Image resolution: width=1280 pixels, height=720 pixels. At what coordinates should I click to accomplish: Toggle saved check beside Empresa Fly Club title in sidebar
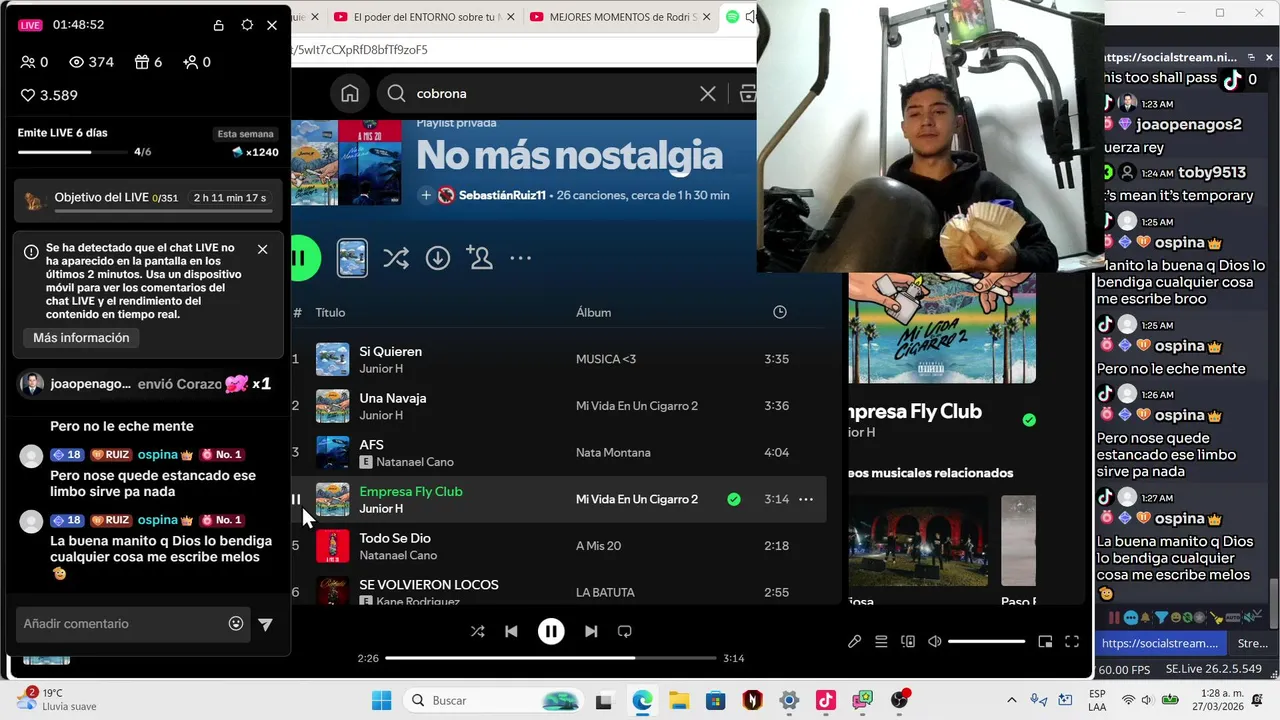(x=1029, y=420)
